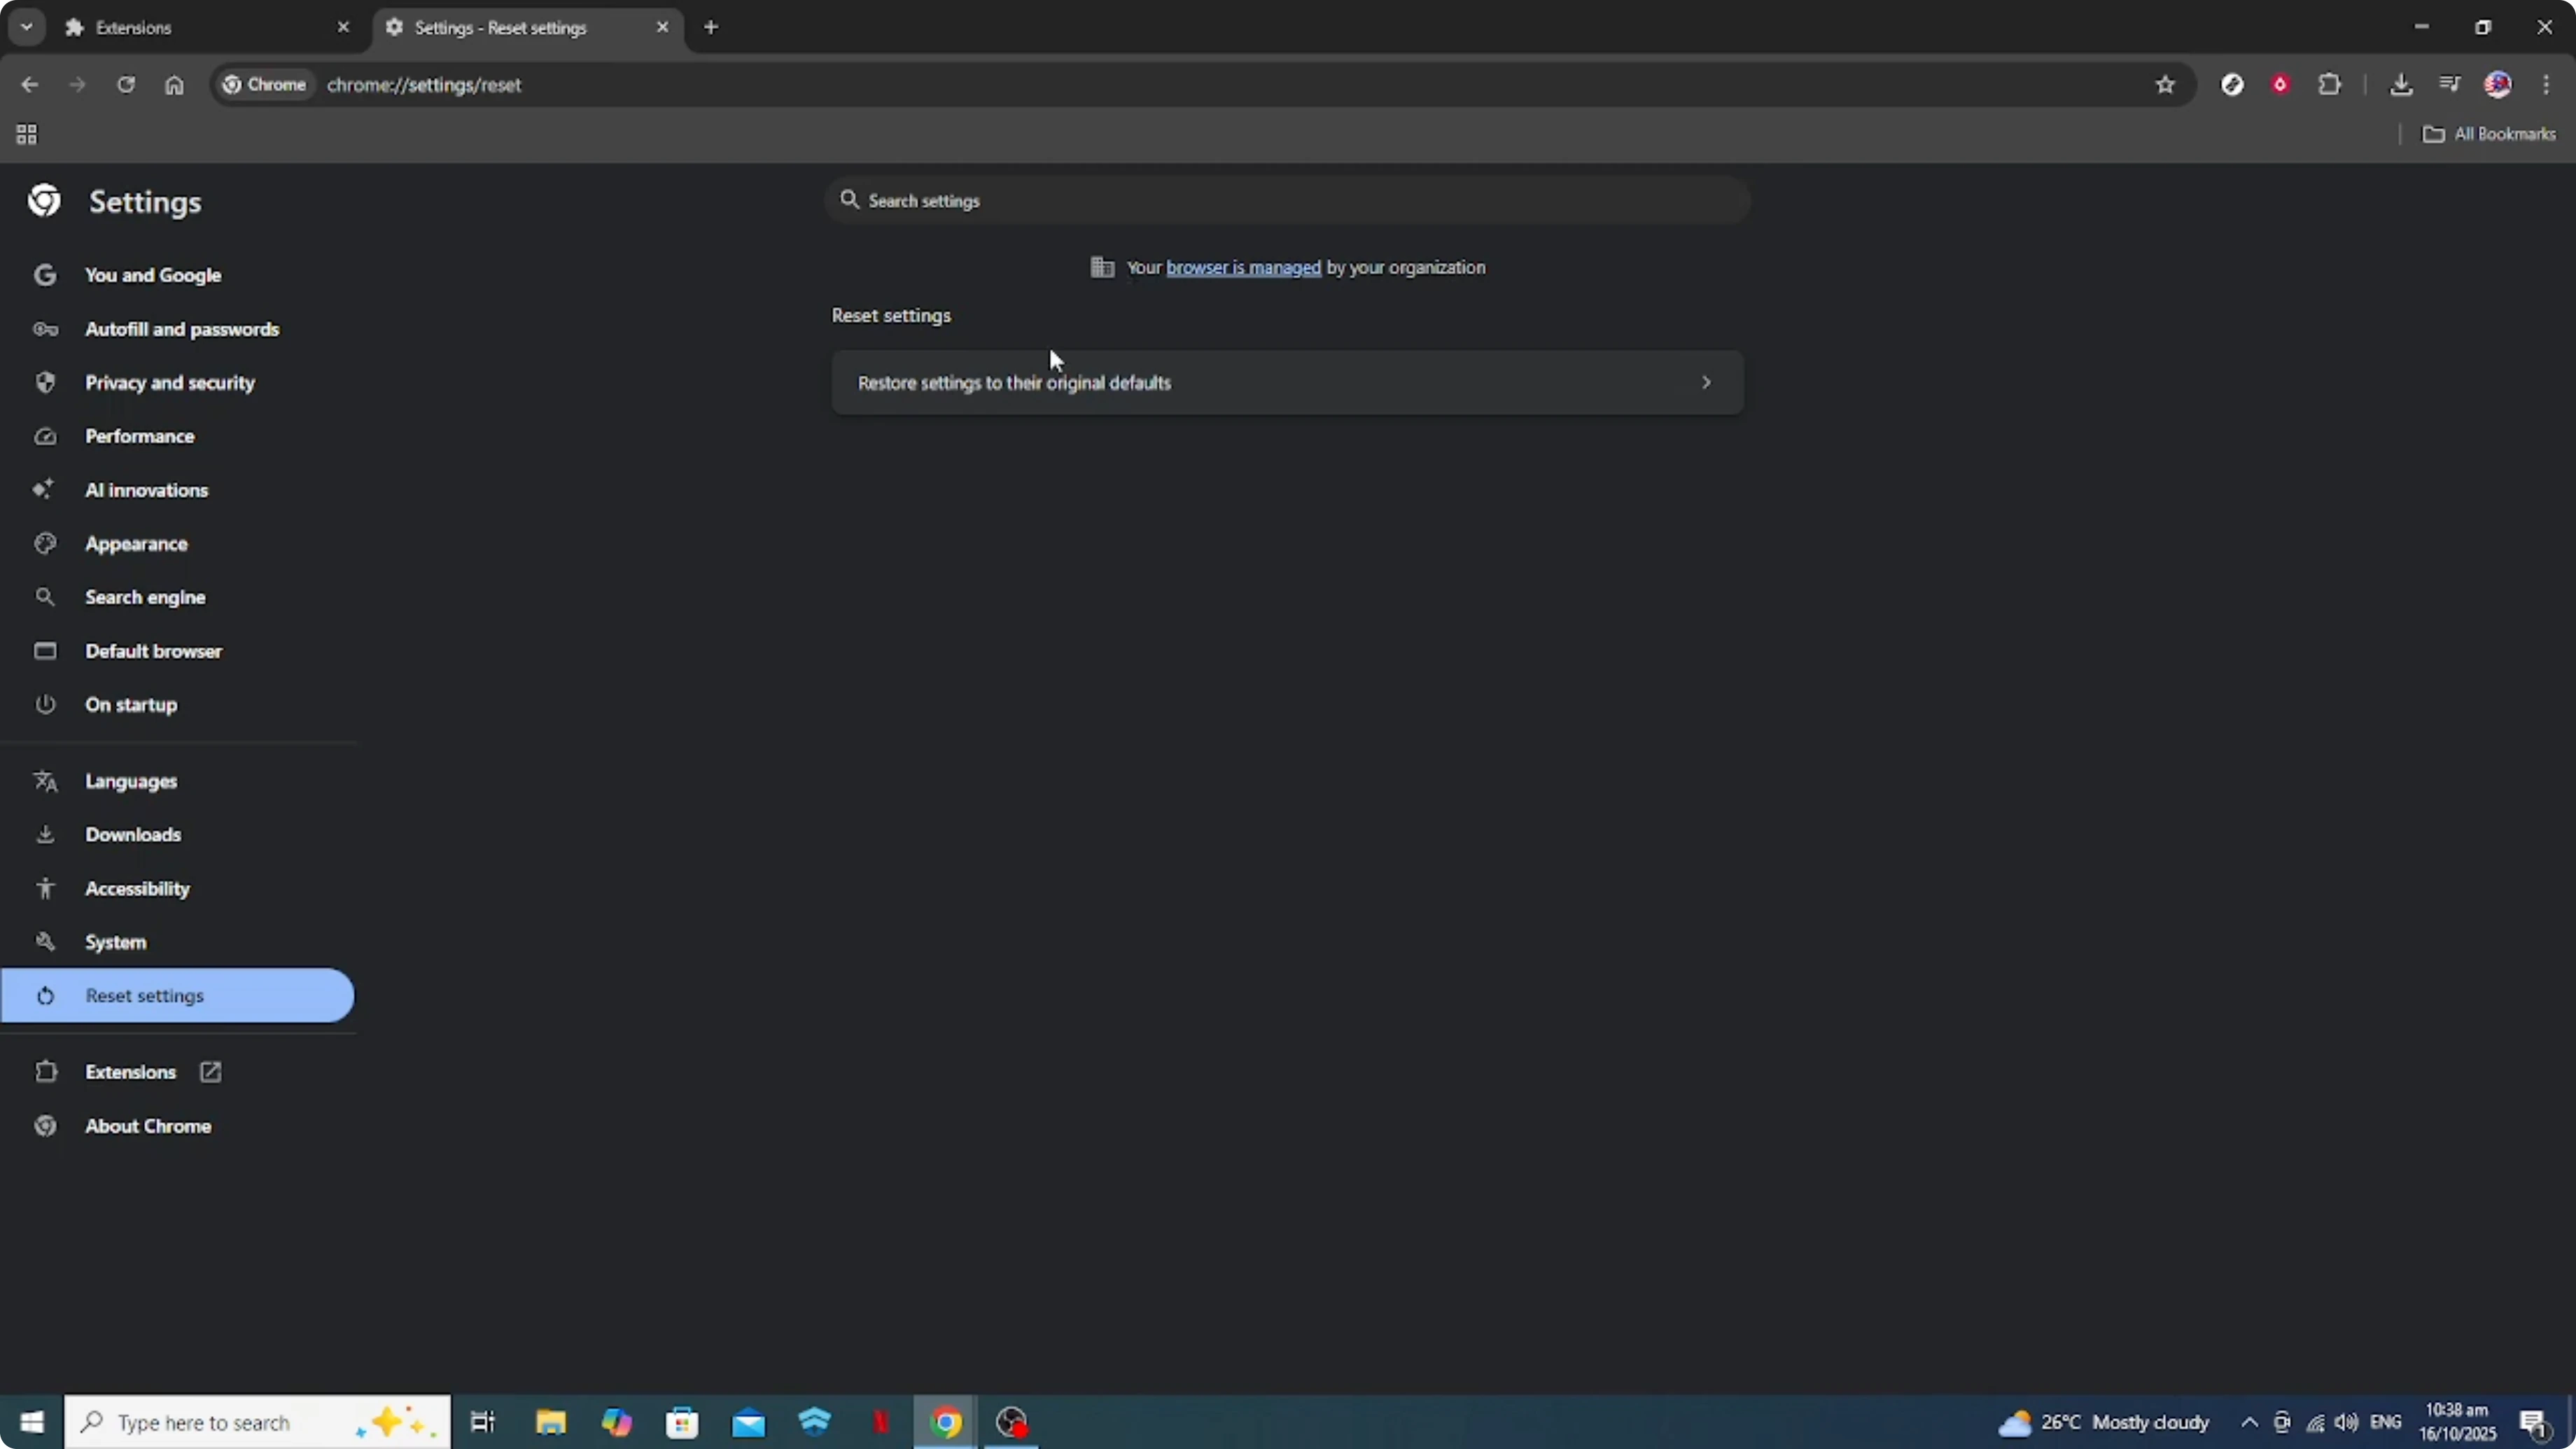Open Appearance settings in sidebar
Viewport: 2576px width, 1449px height.
(136, 543)
